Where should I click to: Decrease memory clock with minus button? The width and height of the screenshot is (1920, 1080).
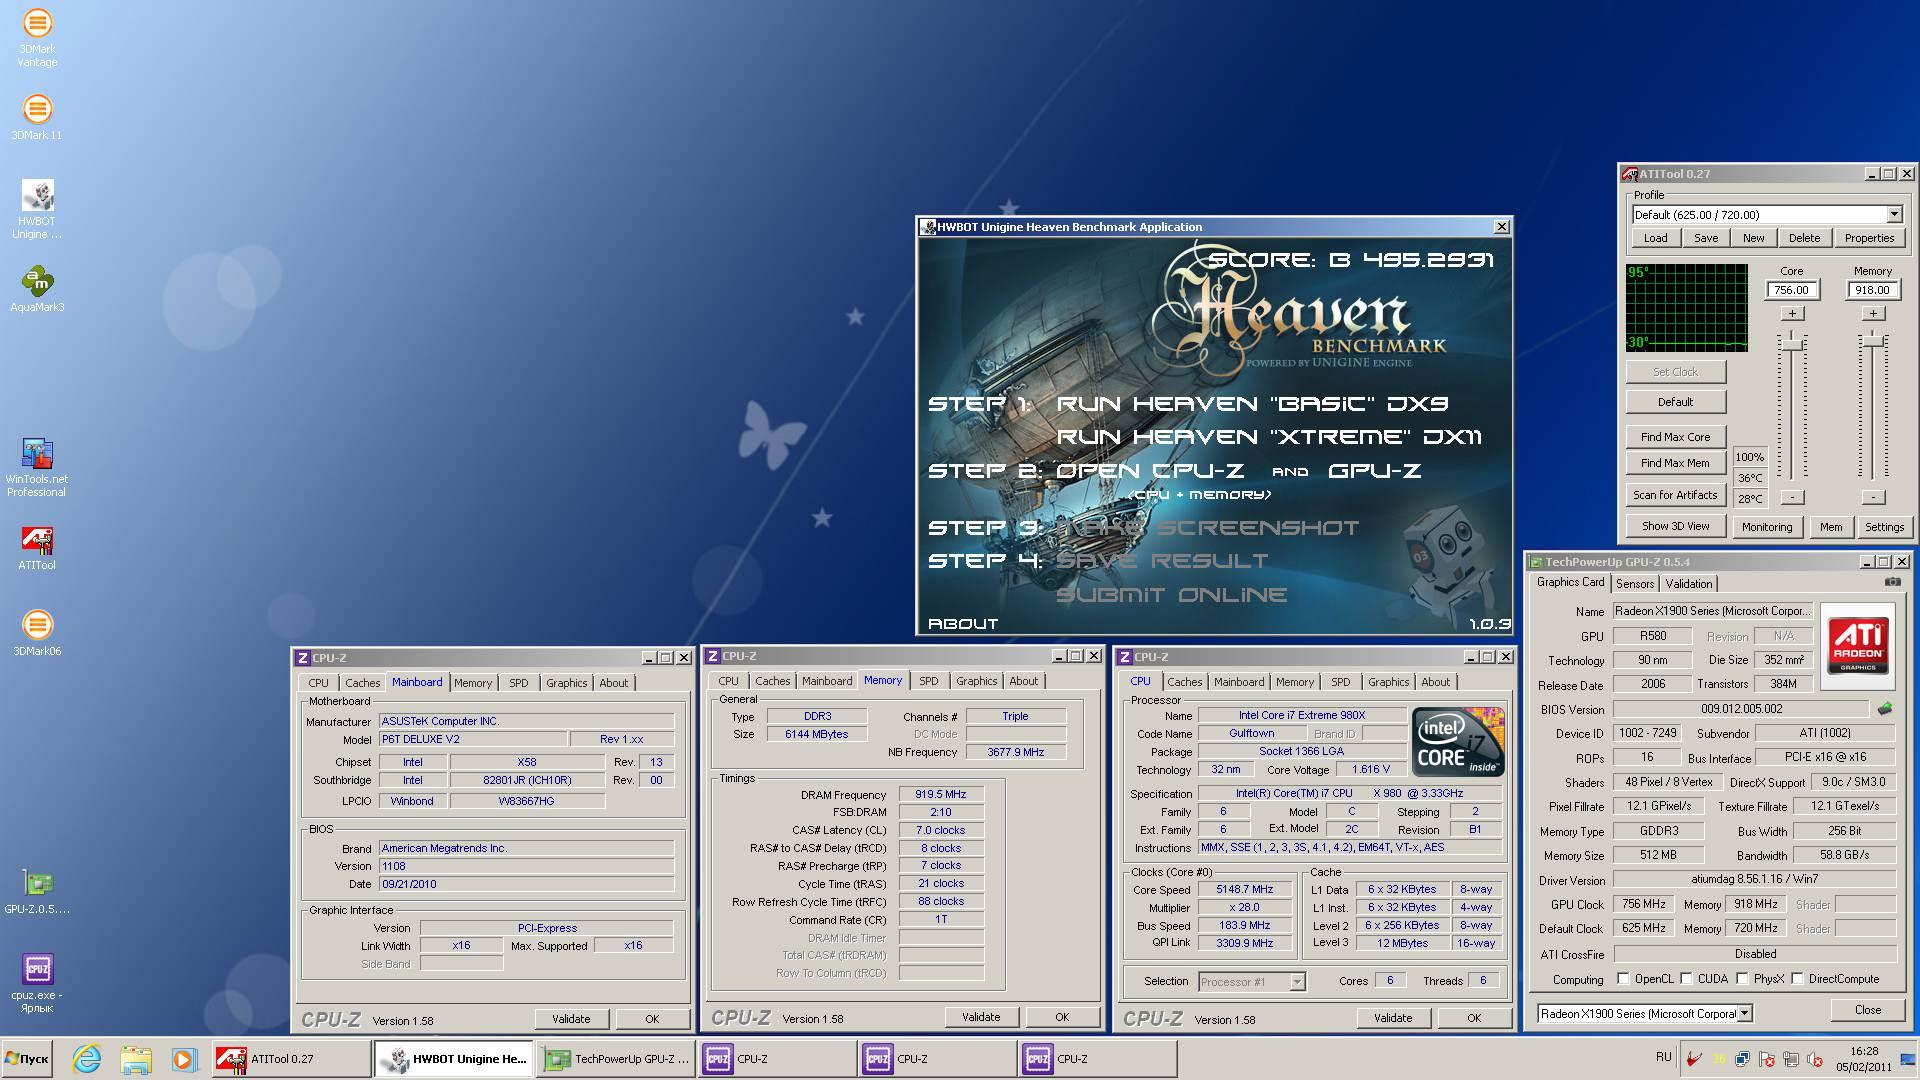(x=1873, y=497)
